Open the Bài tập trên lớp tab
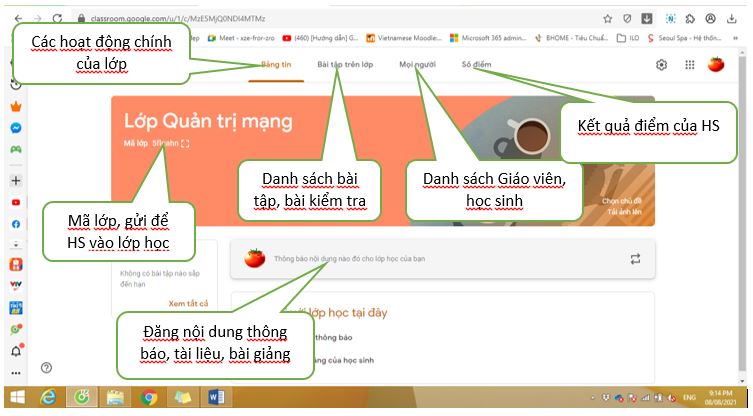The height and width of the screenshot is (416, 753). [x=345, y=64]
